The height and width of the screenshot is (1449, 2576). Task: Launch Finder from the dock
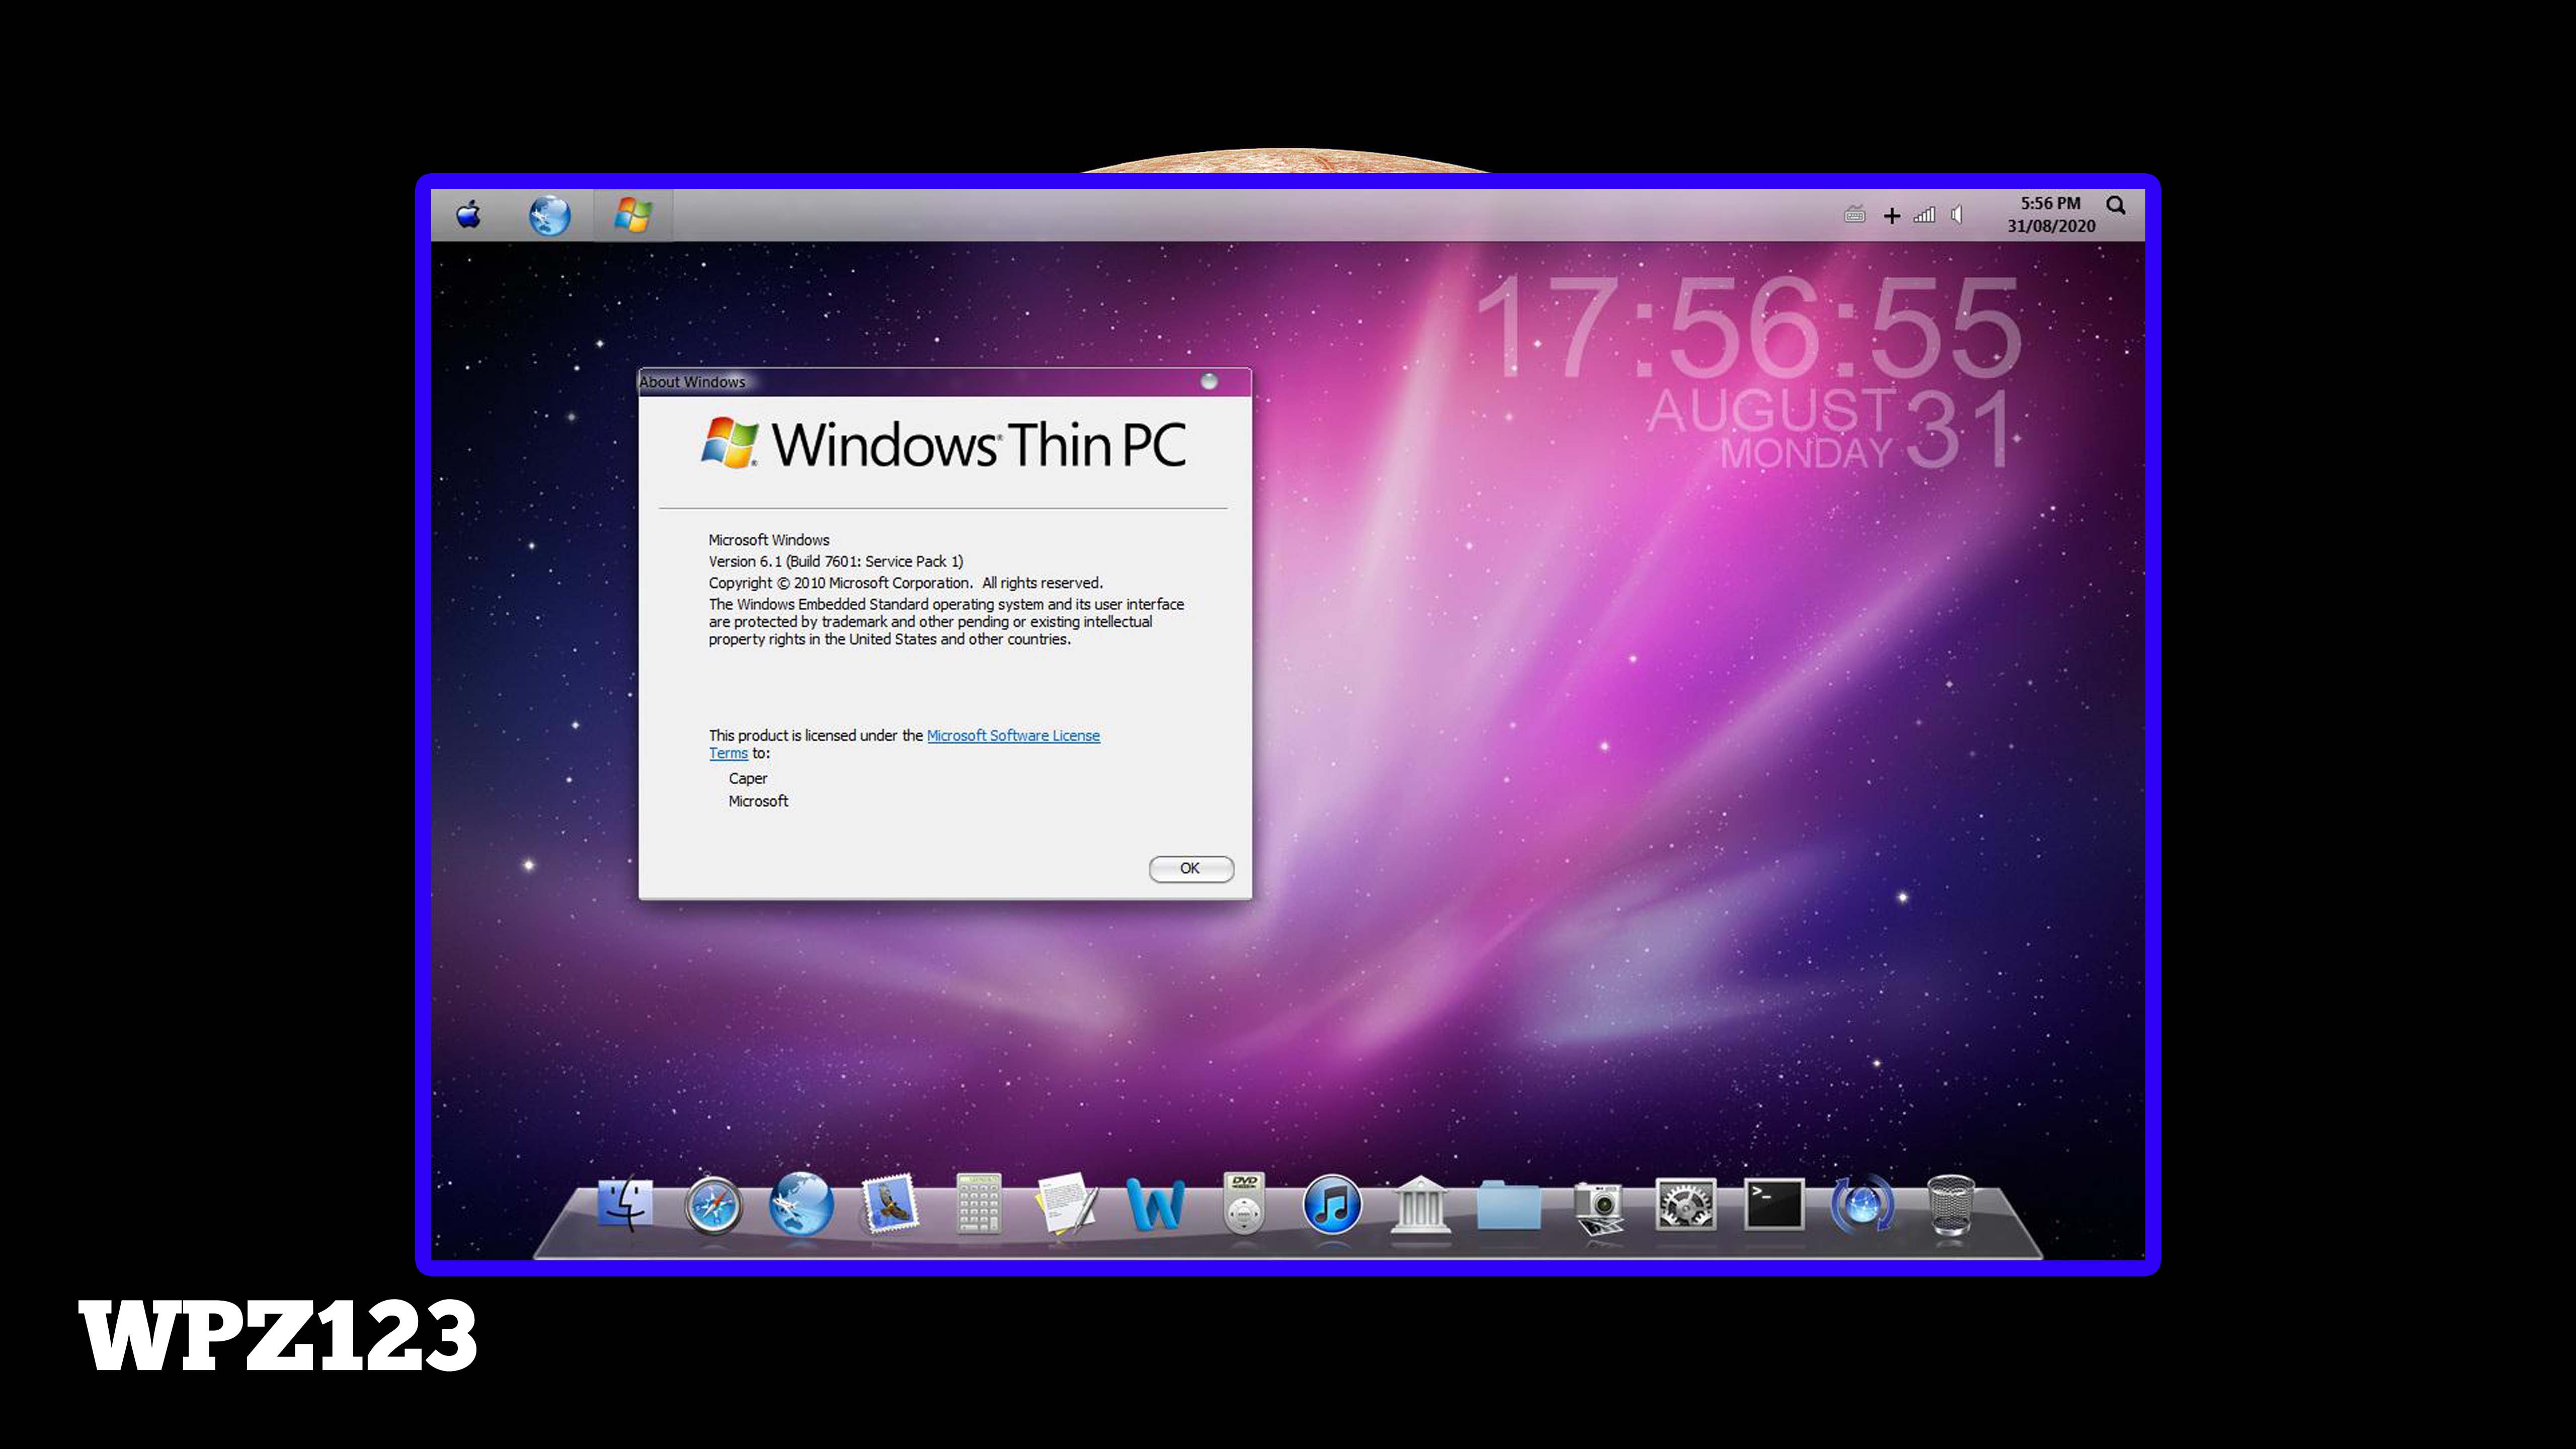[x=625, y=1204]
